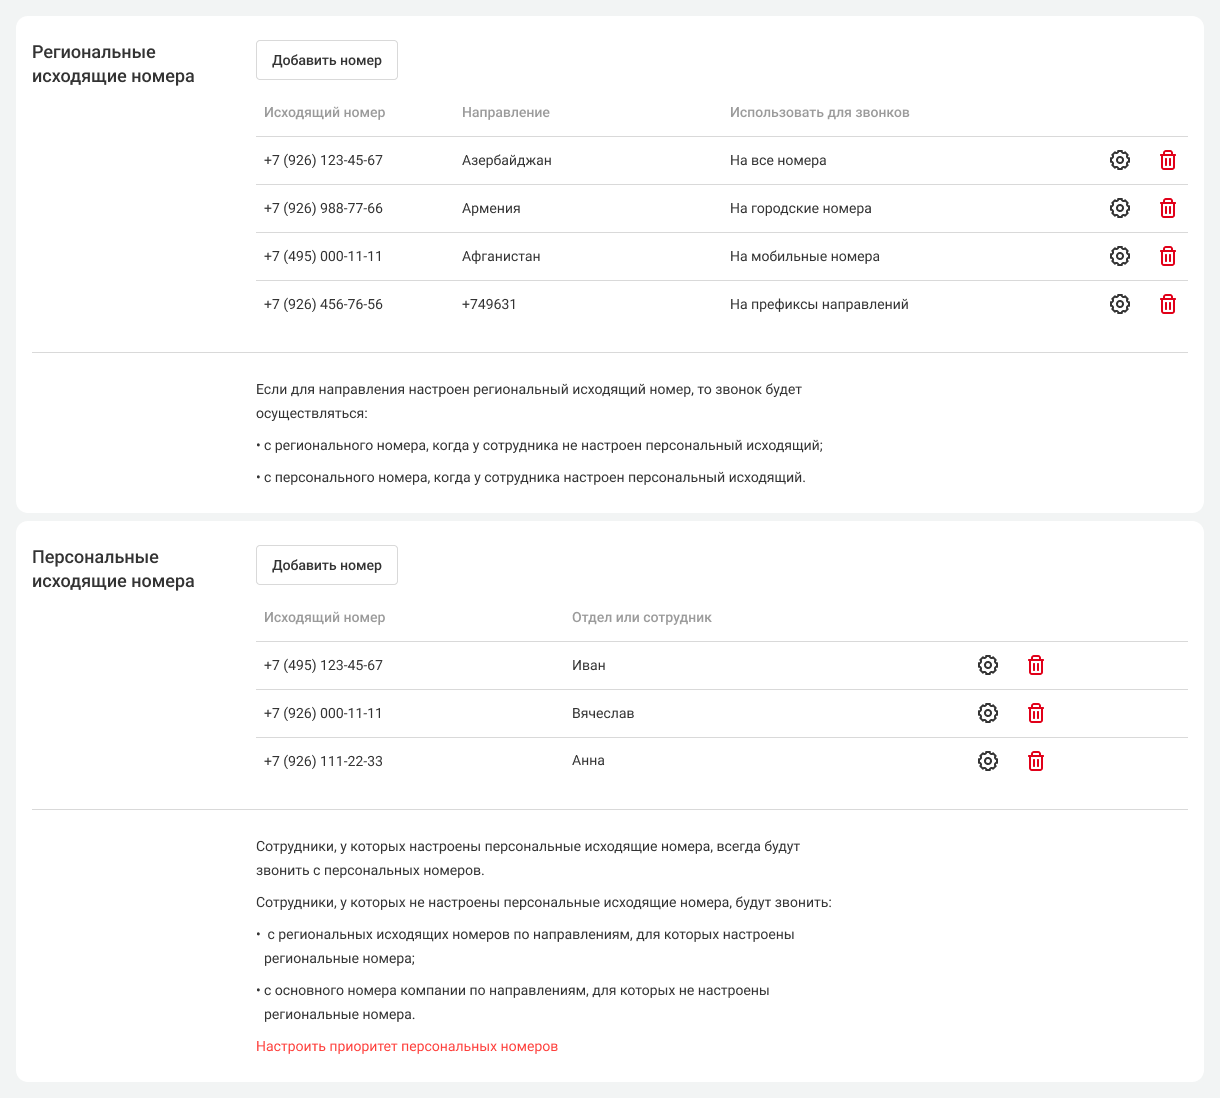Click Добавить номер in personal numbers section
This screenshot has height=1098, width=1220.
coord(327,565)
